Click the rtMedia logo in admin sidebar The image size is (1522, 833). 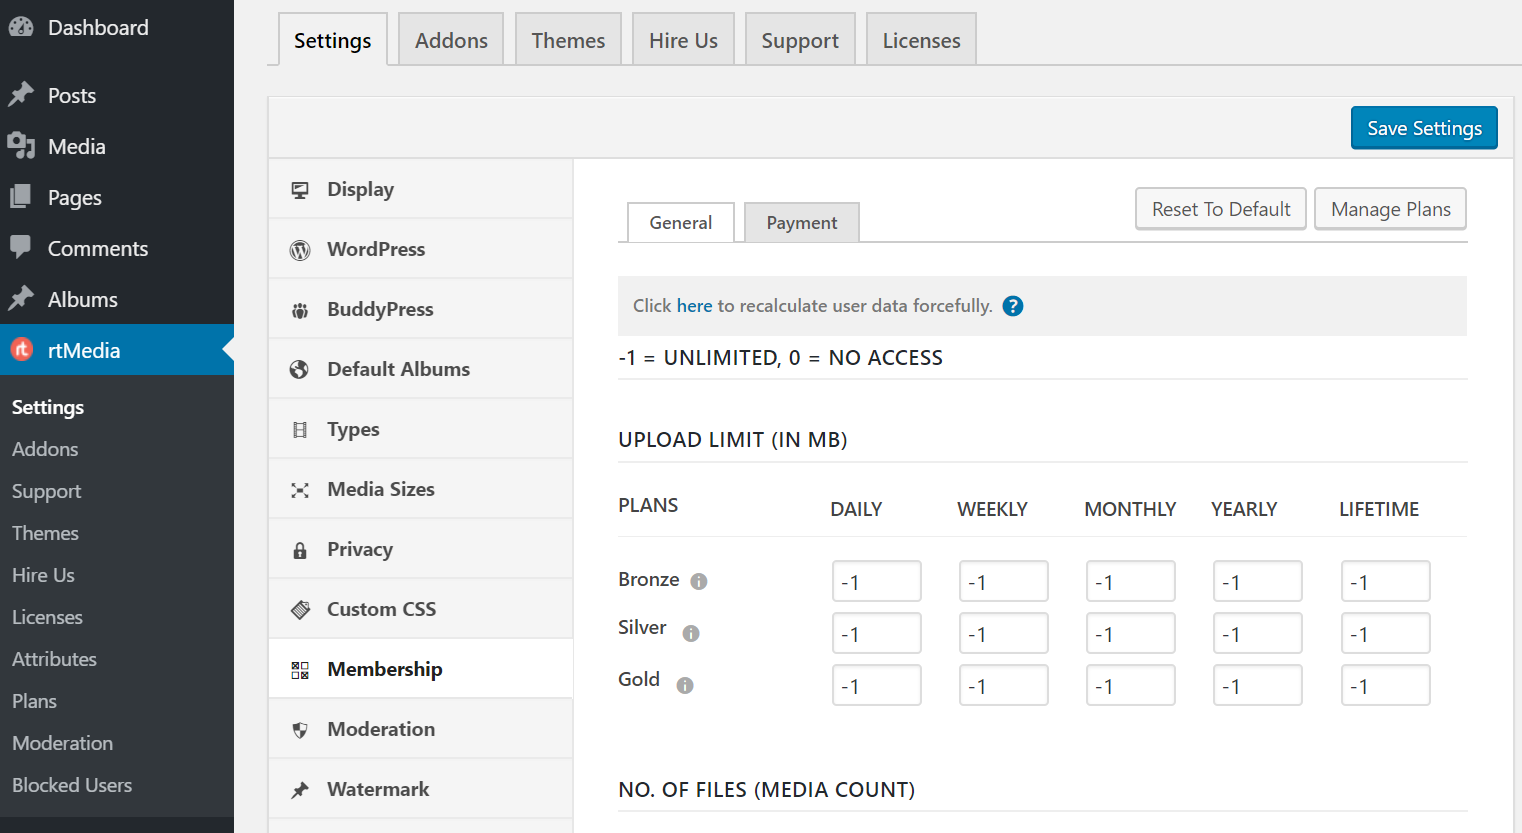[22, 349]
